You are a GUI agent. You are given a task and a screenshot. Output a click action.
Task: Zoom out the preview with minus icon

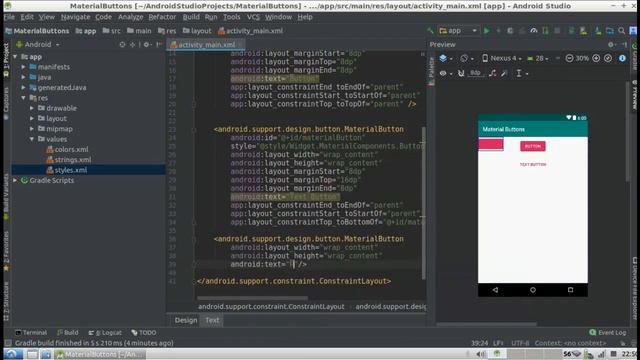coord(569,58)
